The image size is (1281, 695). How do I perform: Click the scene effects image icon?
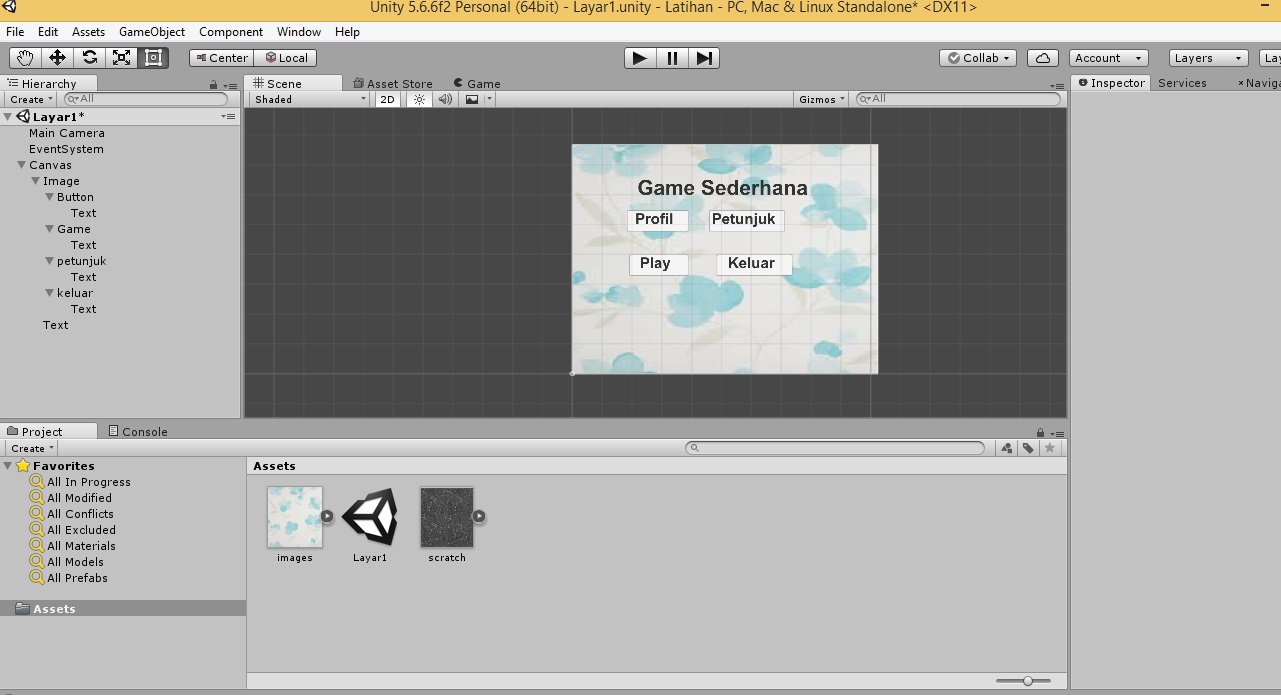472,99
